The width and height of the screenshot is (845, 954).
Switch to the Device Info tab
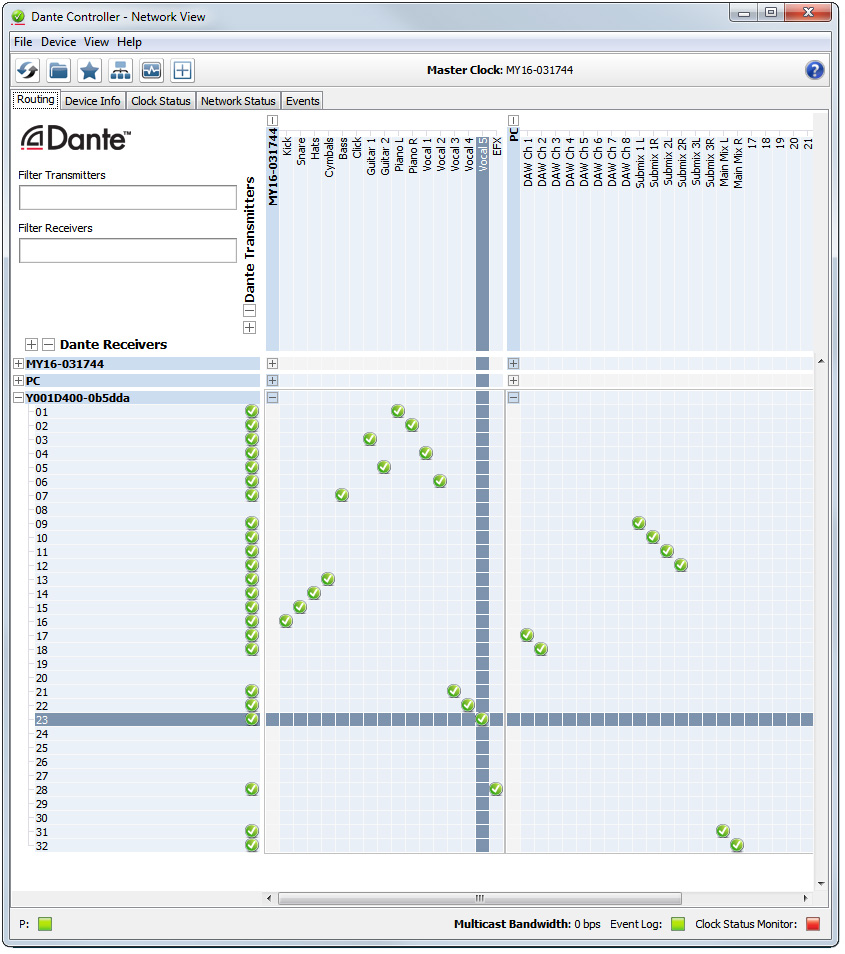(x=92, y=101)
